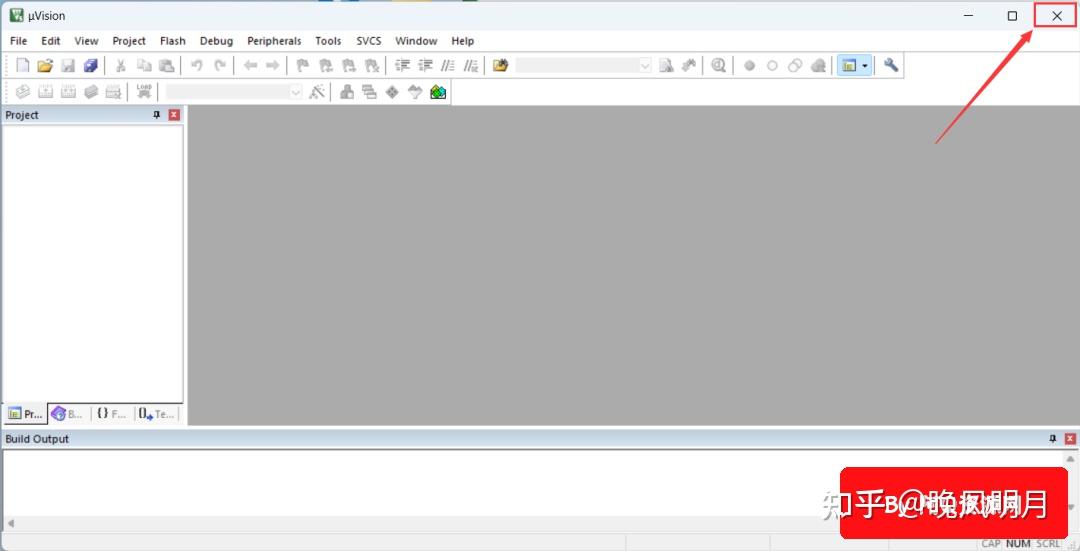Image resolution: width=1080 pixels, height=551 pixels.
Task: Click the Build Output horizontal scrollbar left arrow
Action: click(10, 523)
